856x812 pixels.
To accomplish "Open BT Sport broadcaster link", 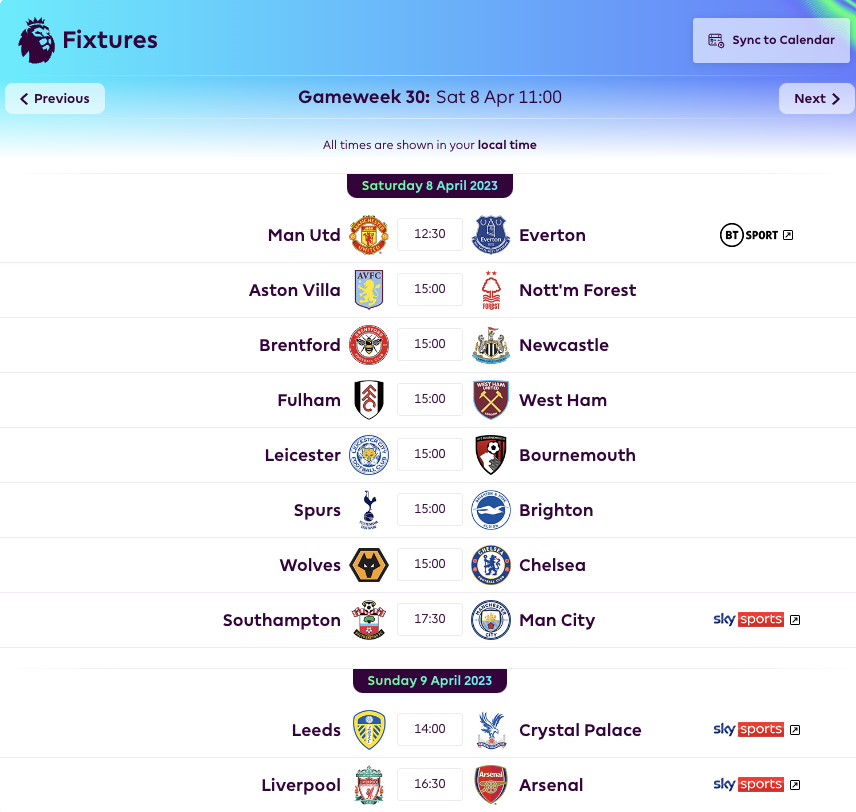I will click(757, 235).
